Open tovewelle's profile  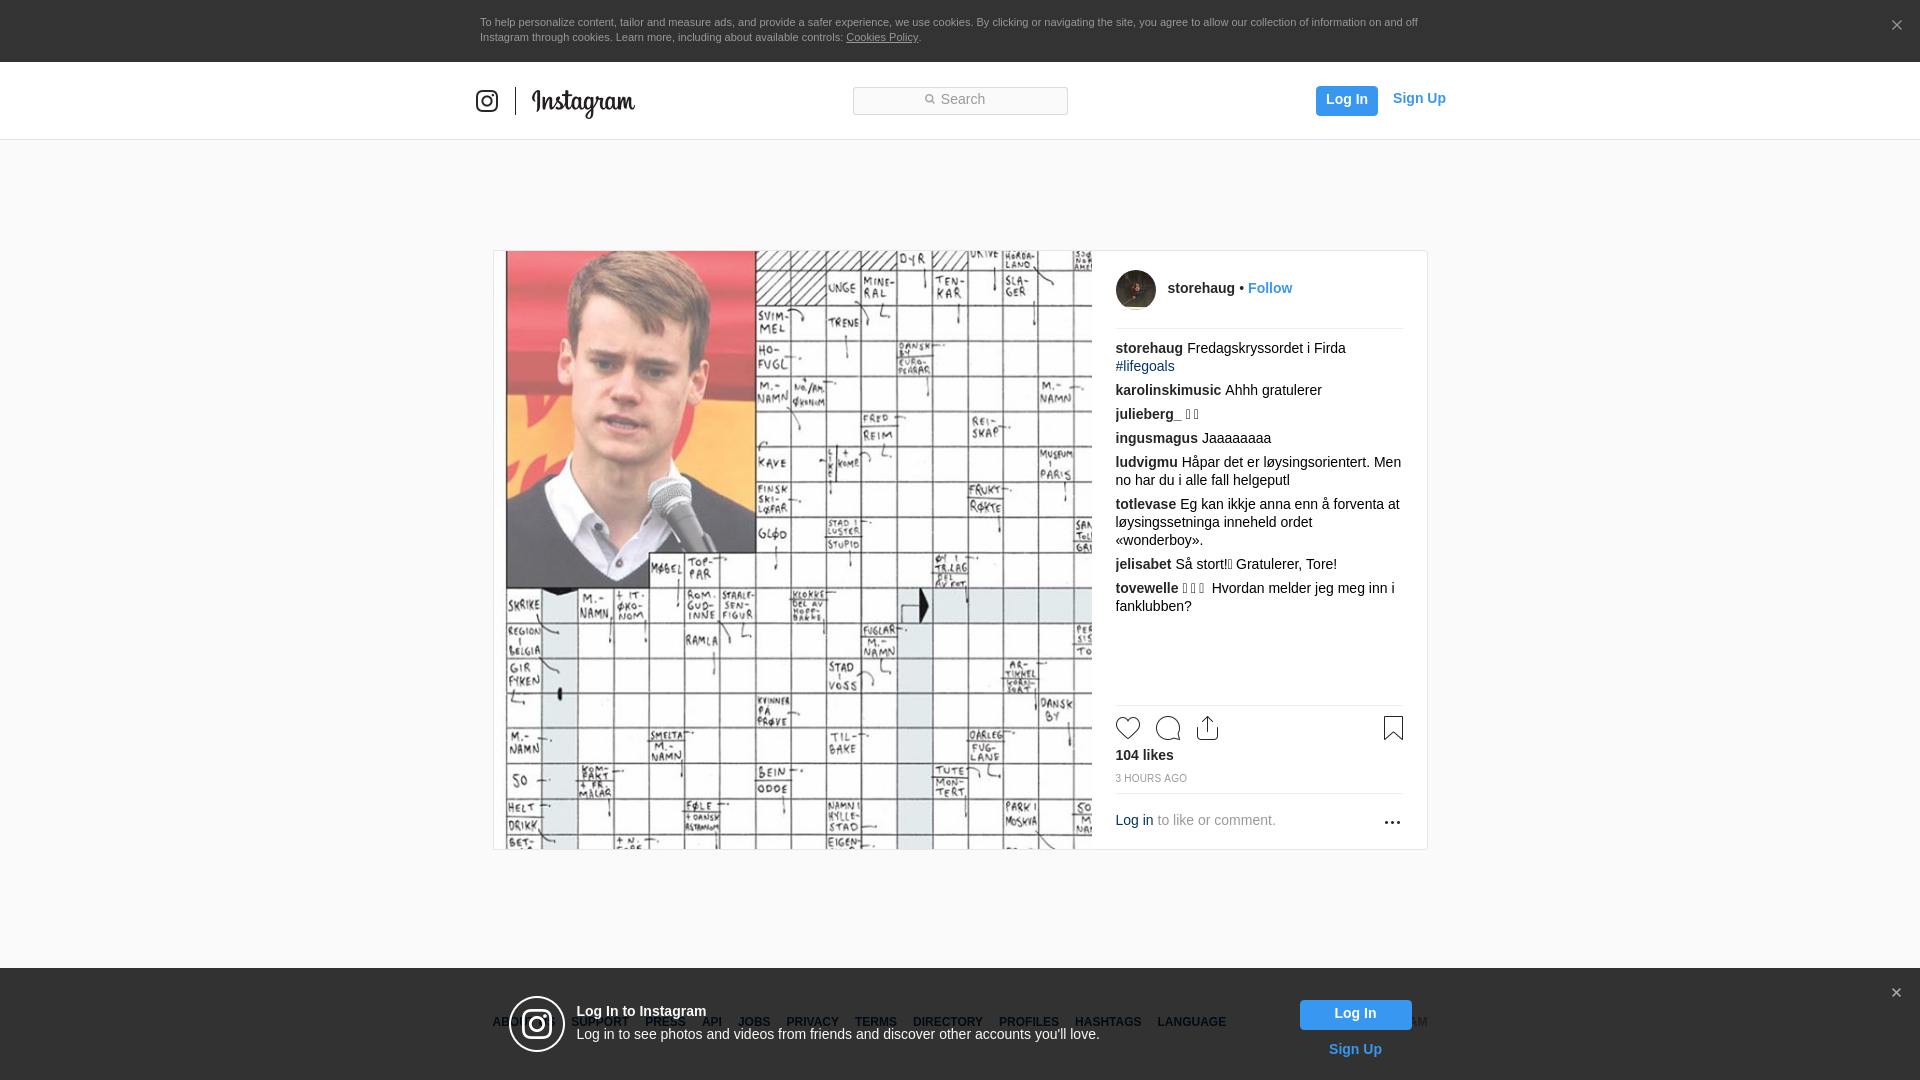[1147, 588]
